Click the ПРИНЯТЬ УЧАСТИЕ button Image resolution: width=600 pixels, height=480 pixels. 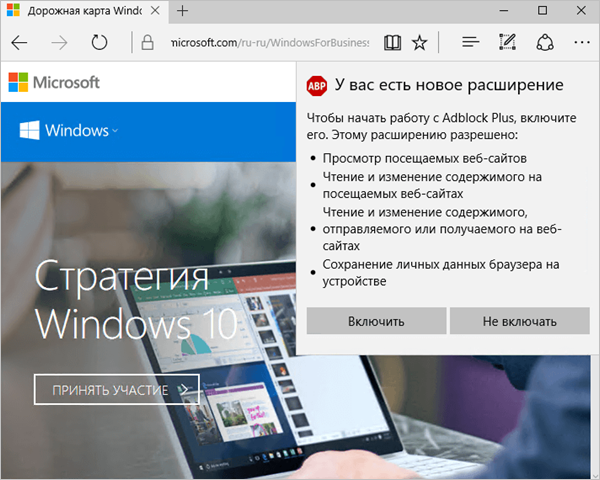[117, 389]
